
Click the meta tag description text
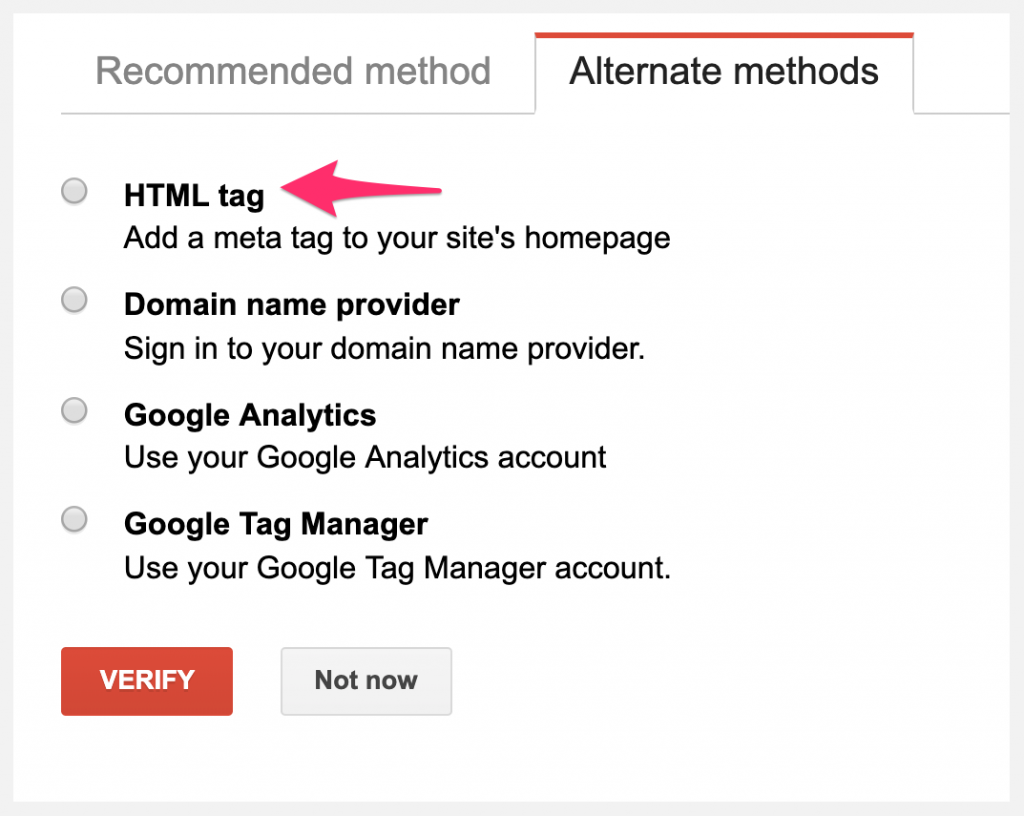point(396,238)
